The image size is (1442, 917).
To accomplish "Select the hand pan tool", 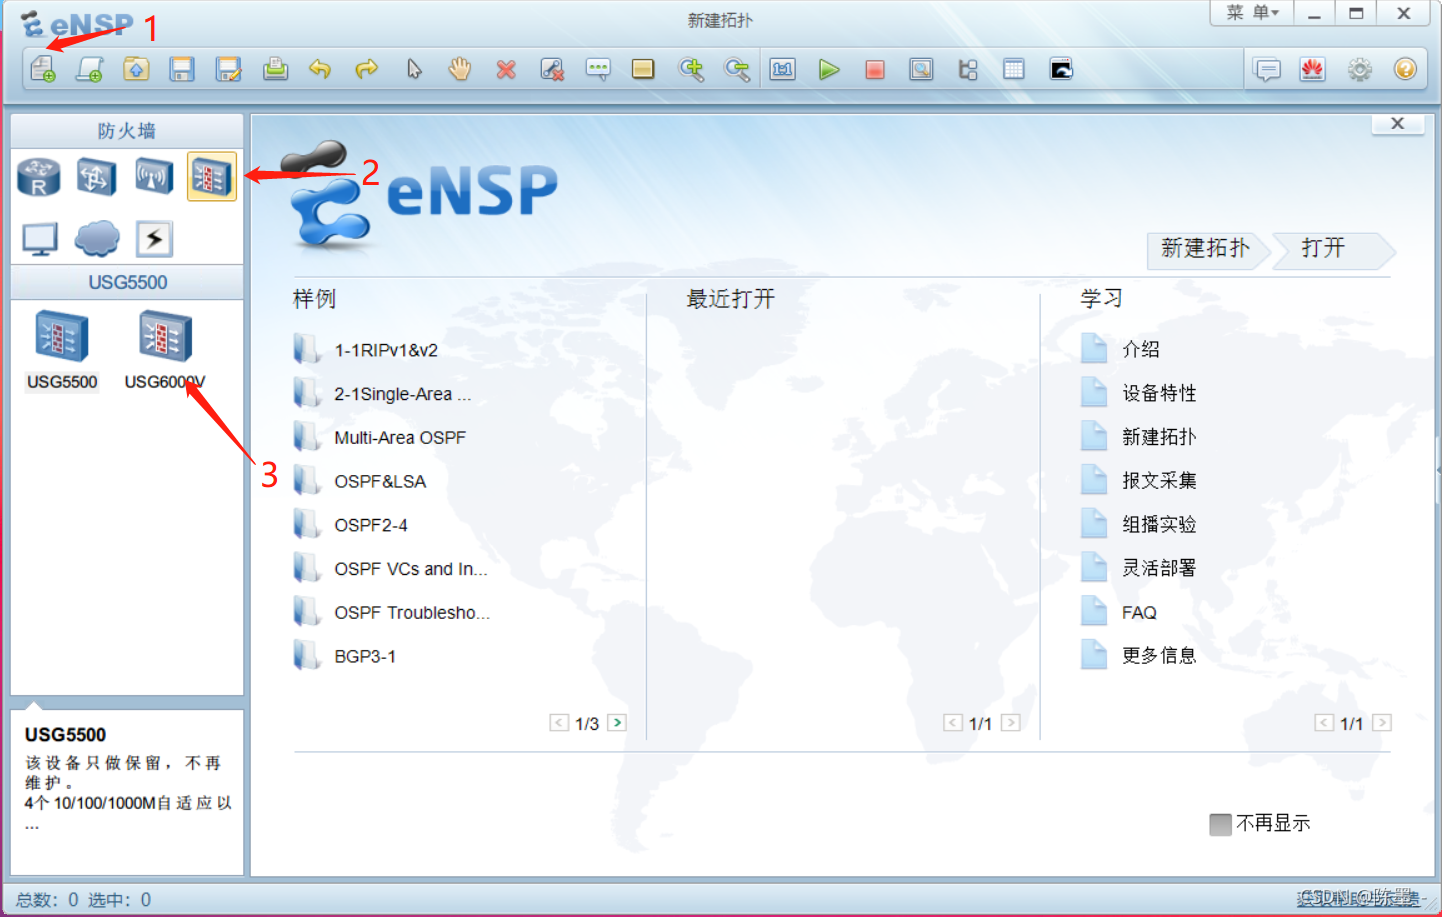I will pyautogui.click(x=459, y=69).
